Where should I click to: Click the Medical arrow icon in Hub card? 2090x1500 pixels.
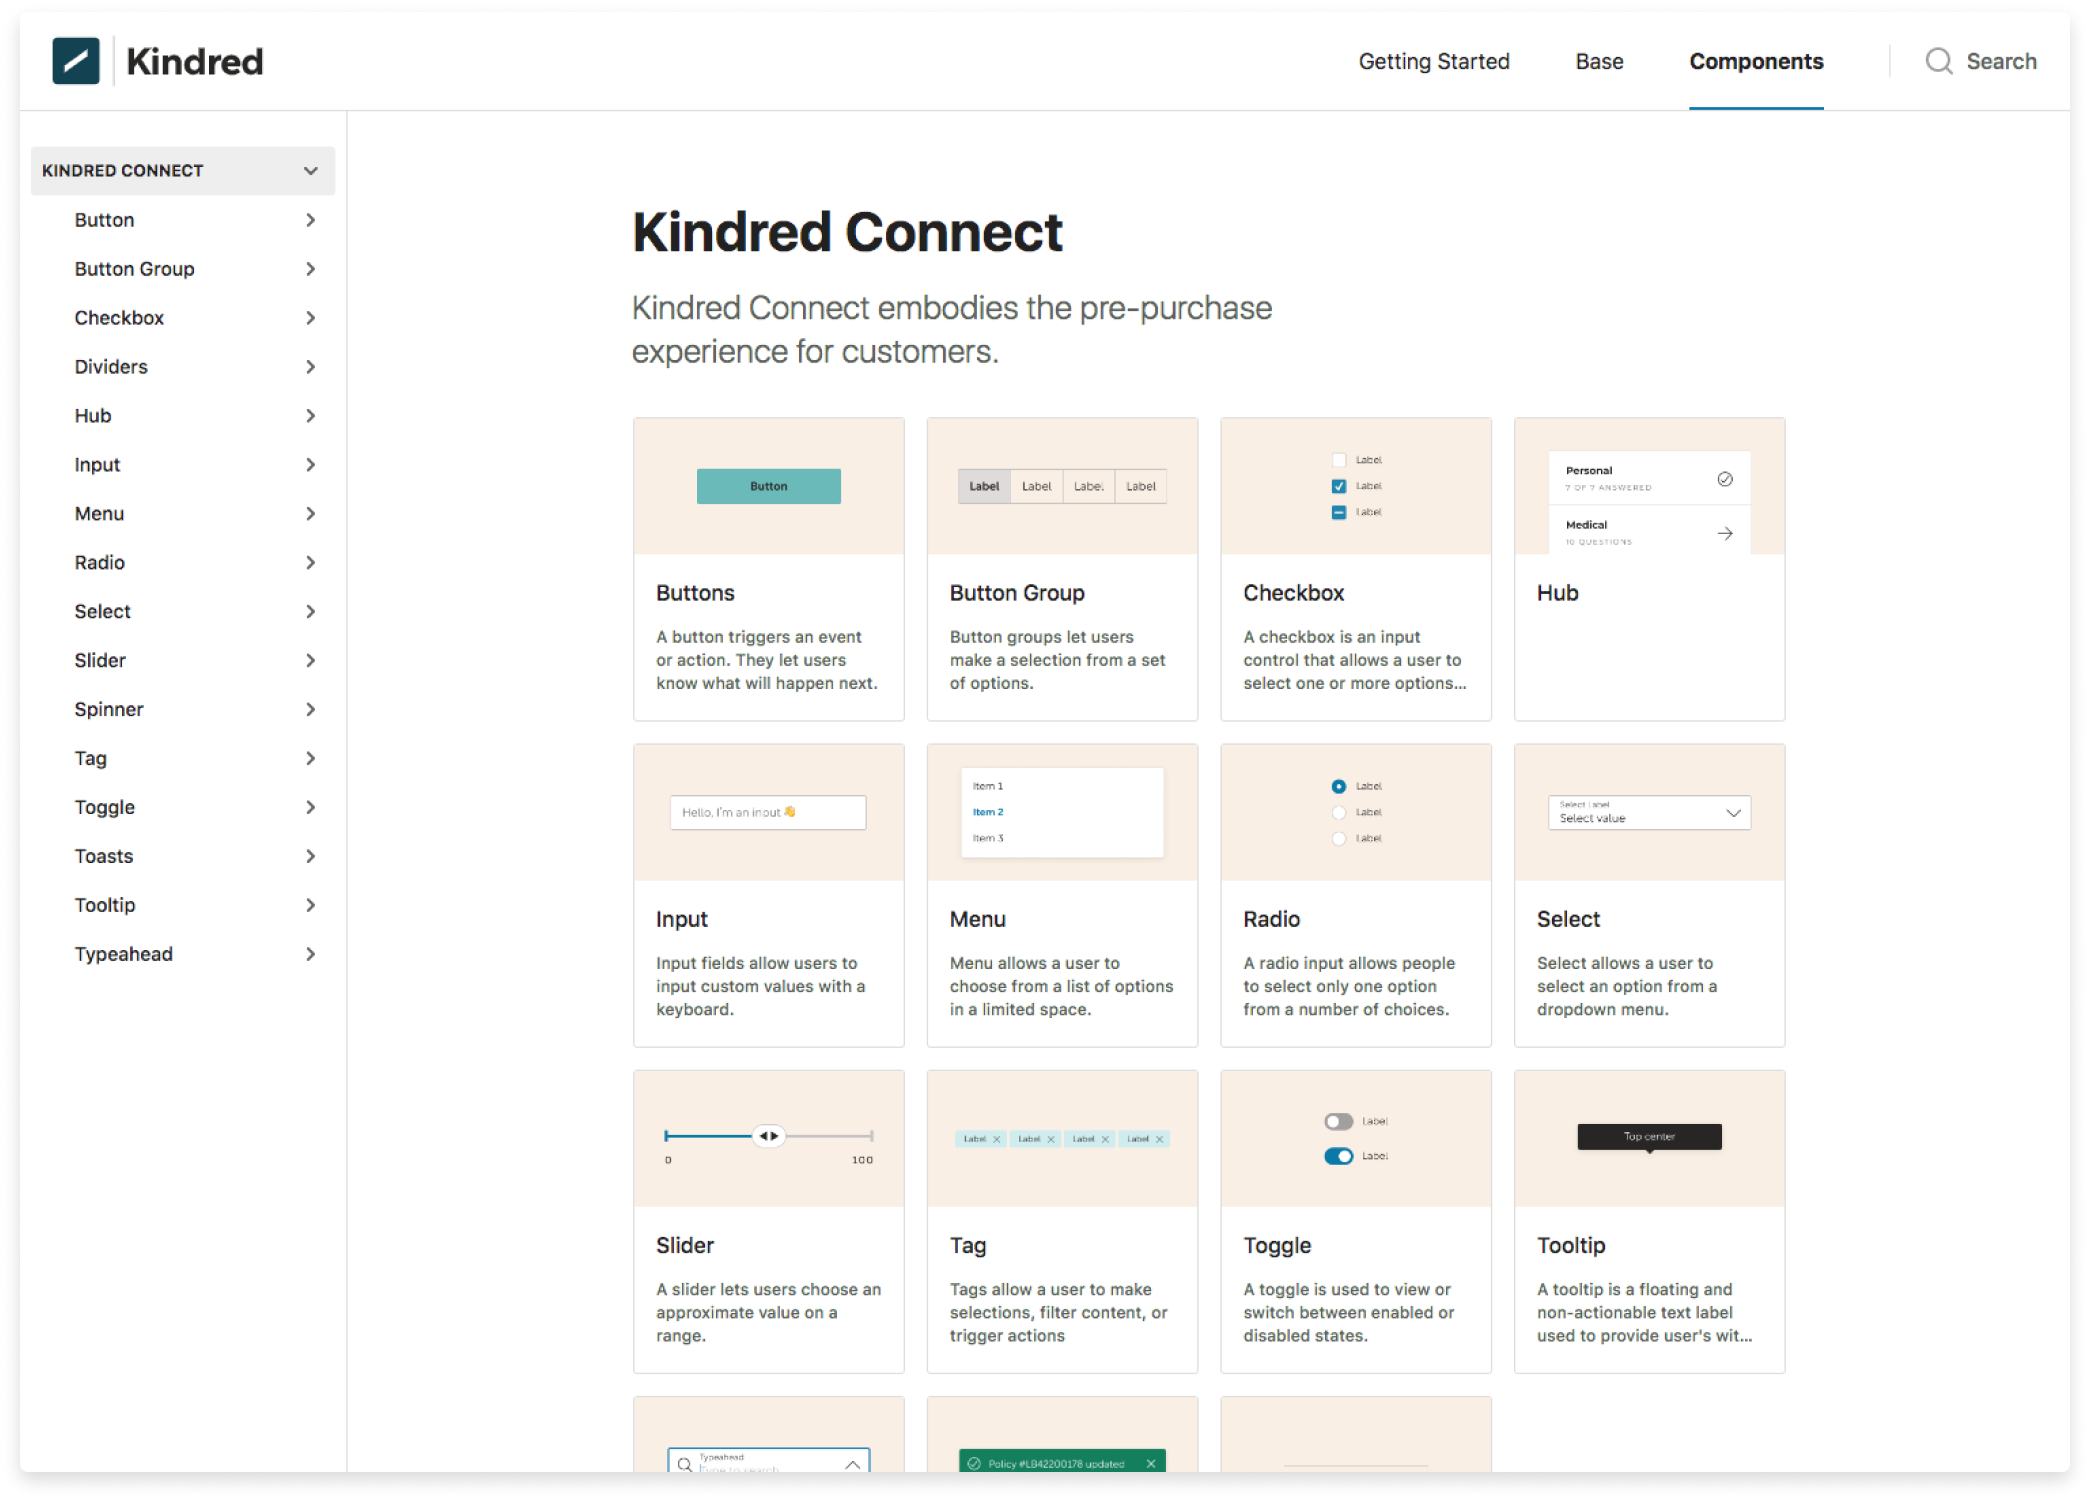pos(1725,533)
